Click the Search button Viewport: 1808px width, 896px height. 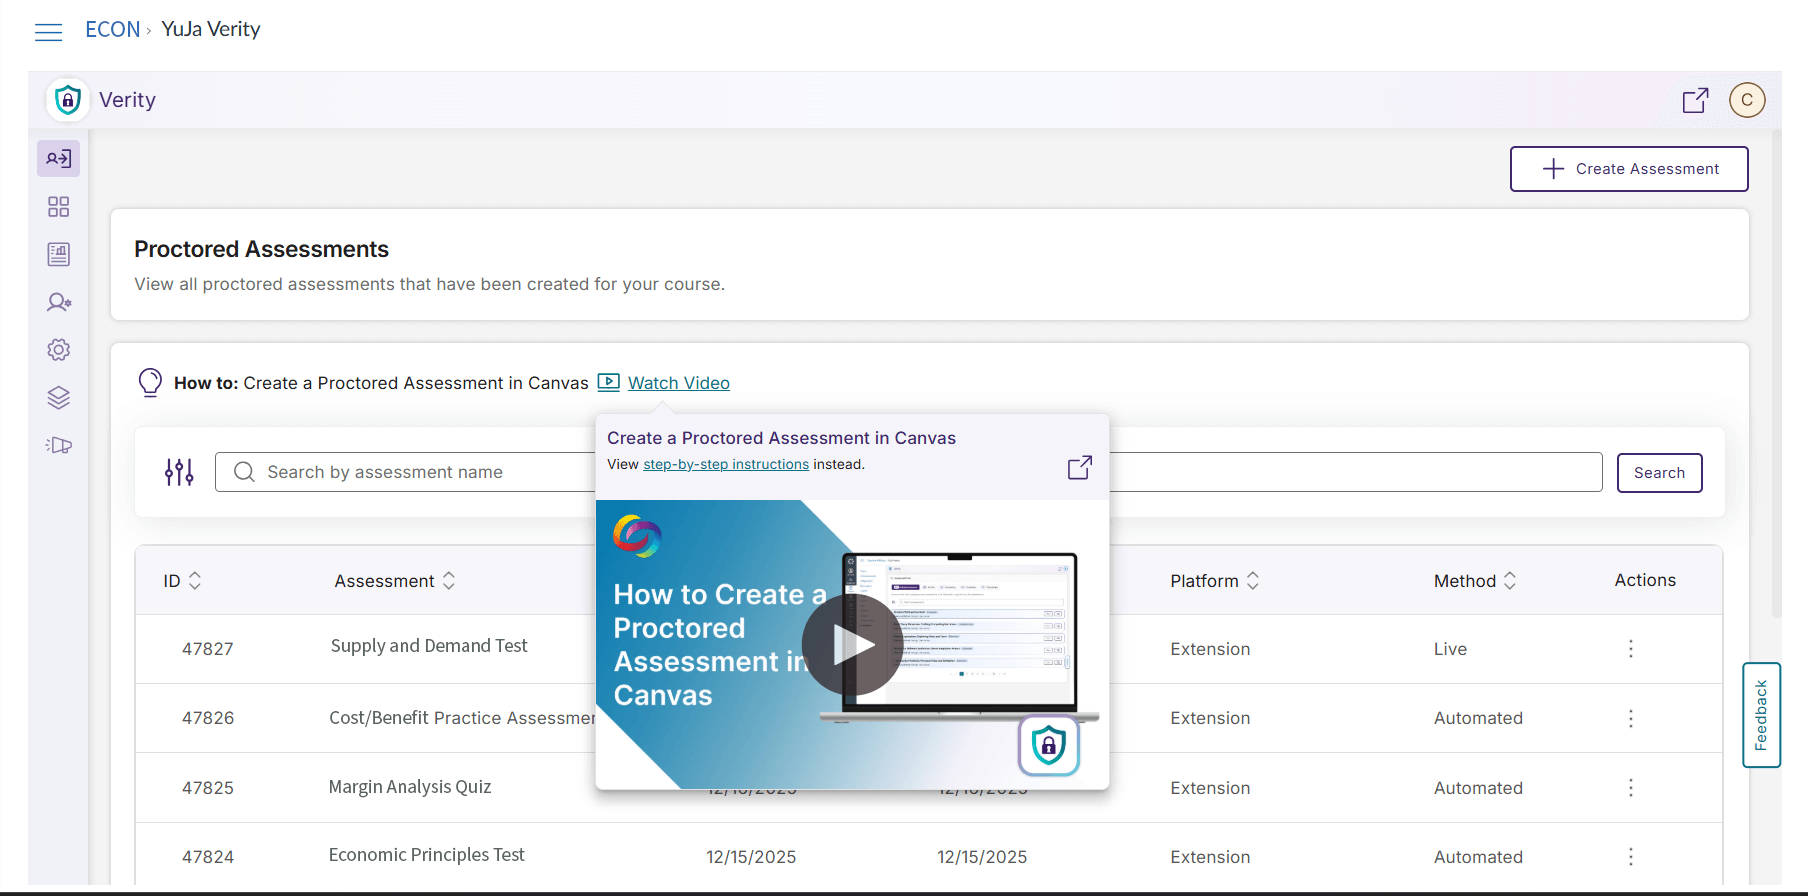(x=1659, y=473)
